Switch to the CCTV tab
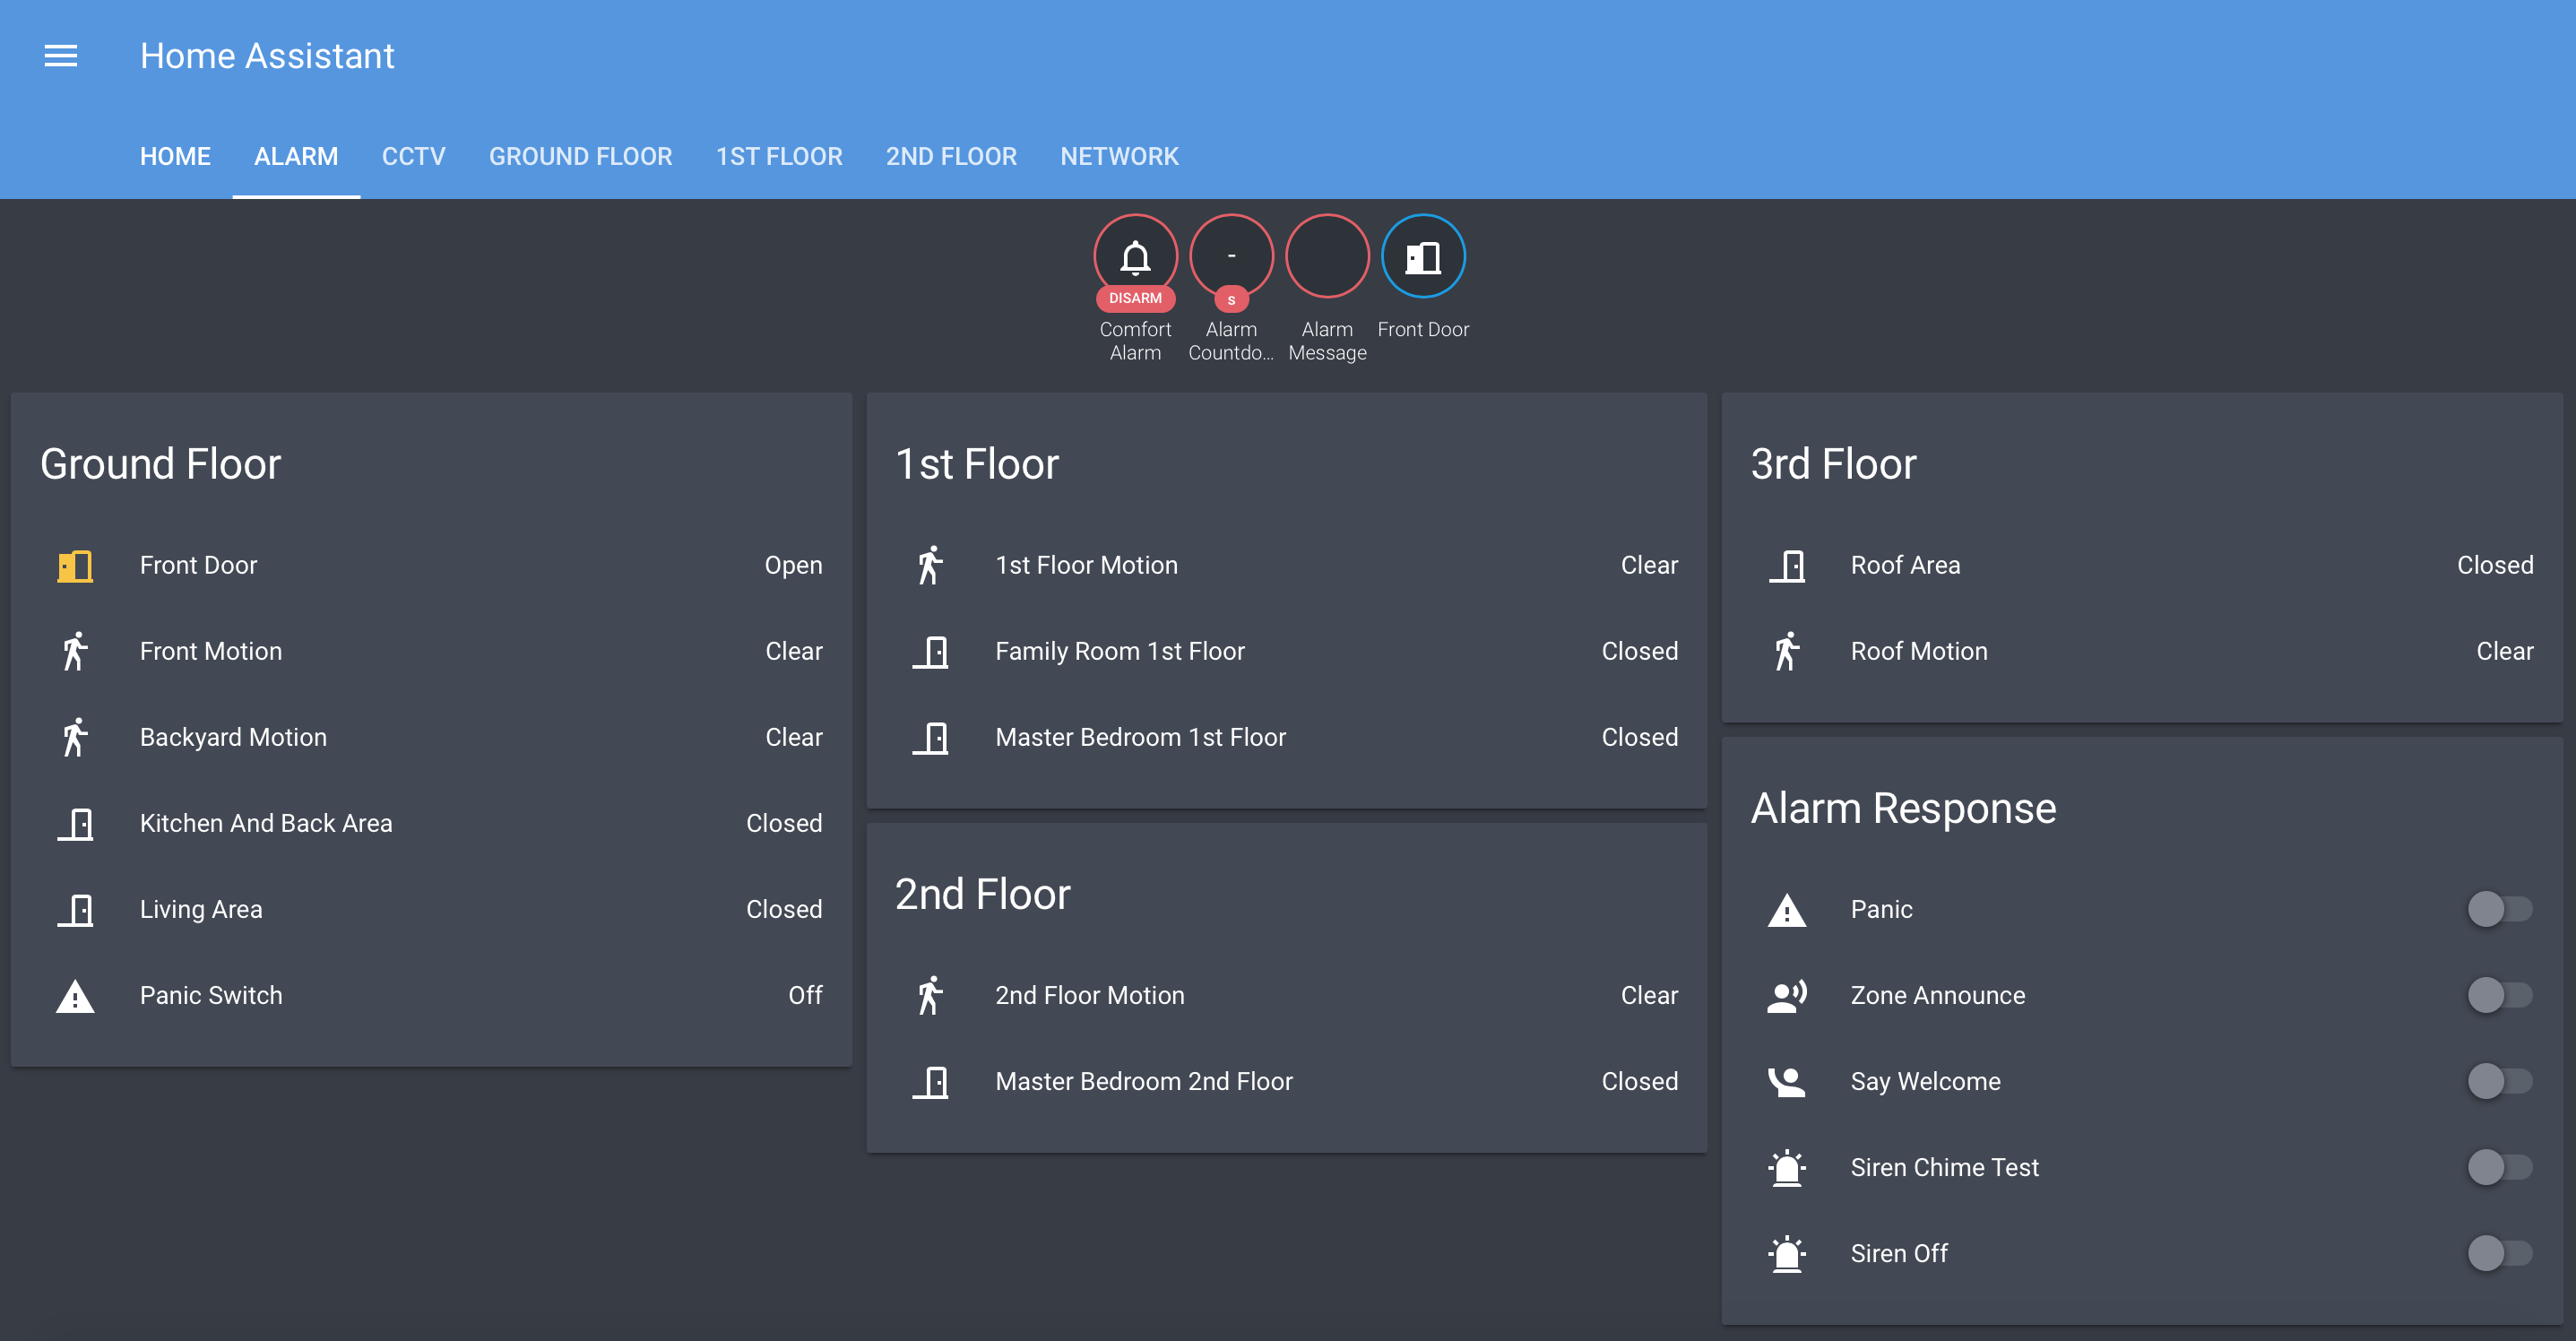This screenshot has width=2576, height=1341. click(x=413, y=157)
